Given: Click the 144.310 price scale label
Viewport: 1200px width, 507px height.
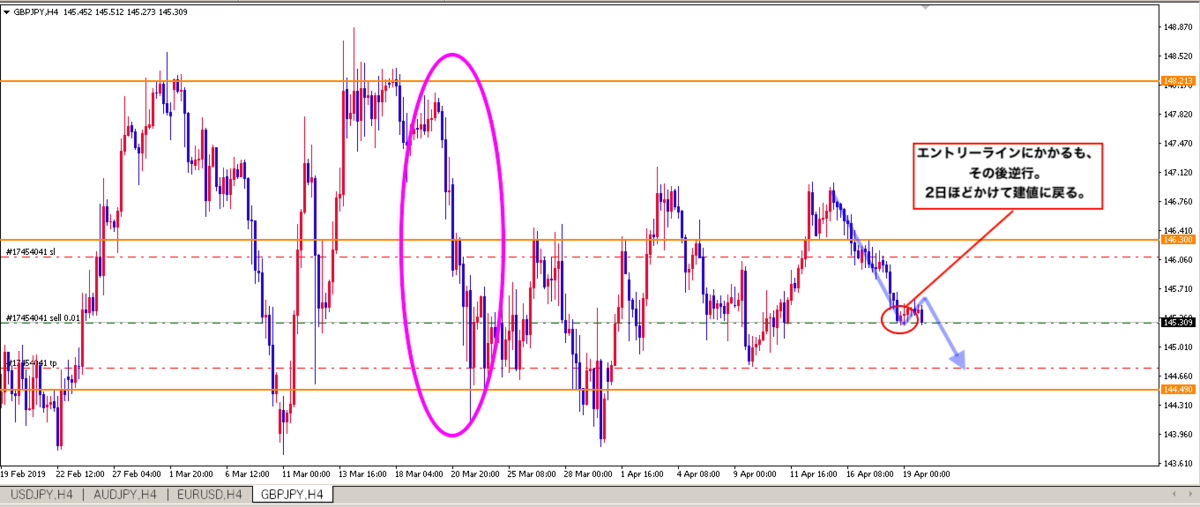Looking at the screenshot, I should 1176,405.
